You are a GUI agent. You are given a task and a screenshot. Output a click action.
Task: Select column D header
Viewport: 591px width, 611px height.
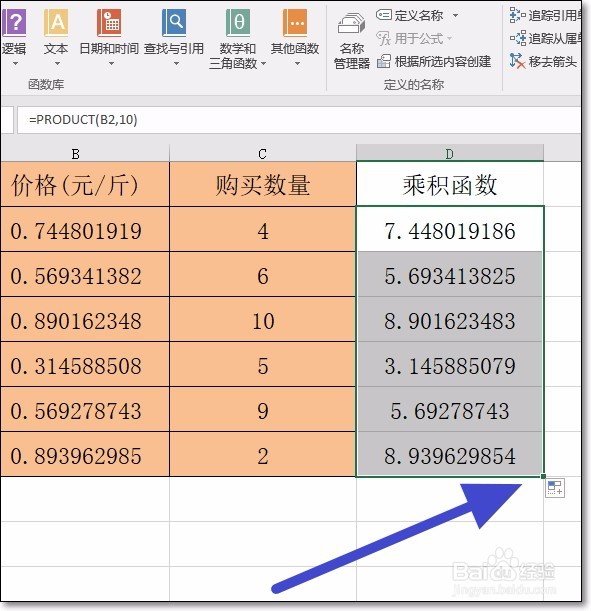tap(450, 154)
